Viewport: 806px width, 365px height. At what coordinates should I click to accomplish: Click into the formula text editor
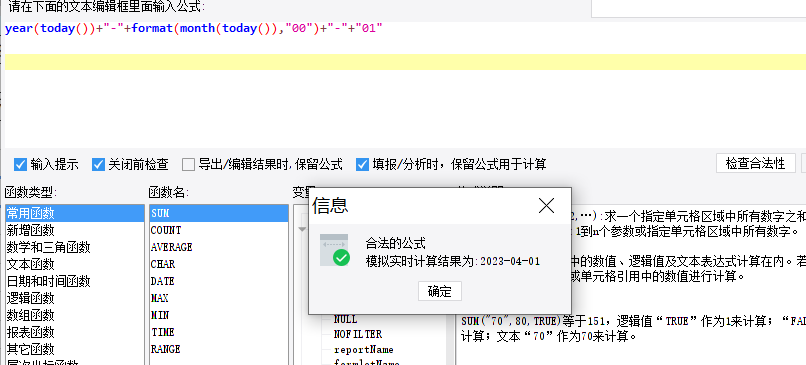click(x=405, y=85)
